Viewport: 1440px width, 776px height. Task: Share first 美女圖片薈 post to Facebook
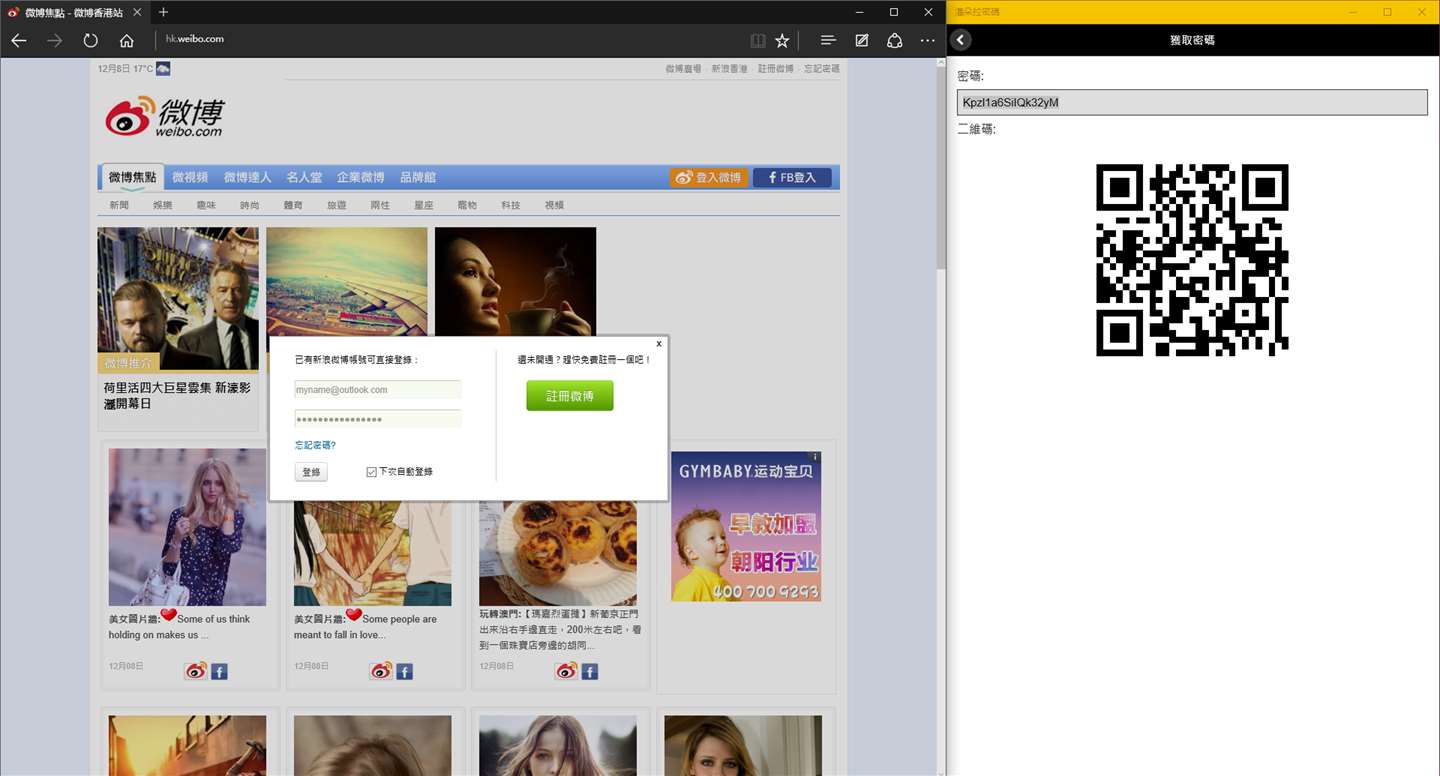pos(219,671)
